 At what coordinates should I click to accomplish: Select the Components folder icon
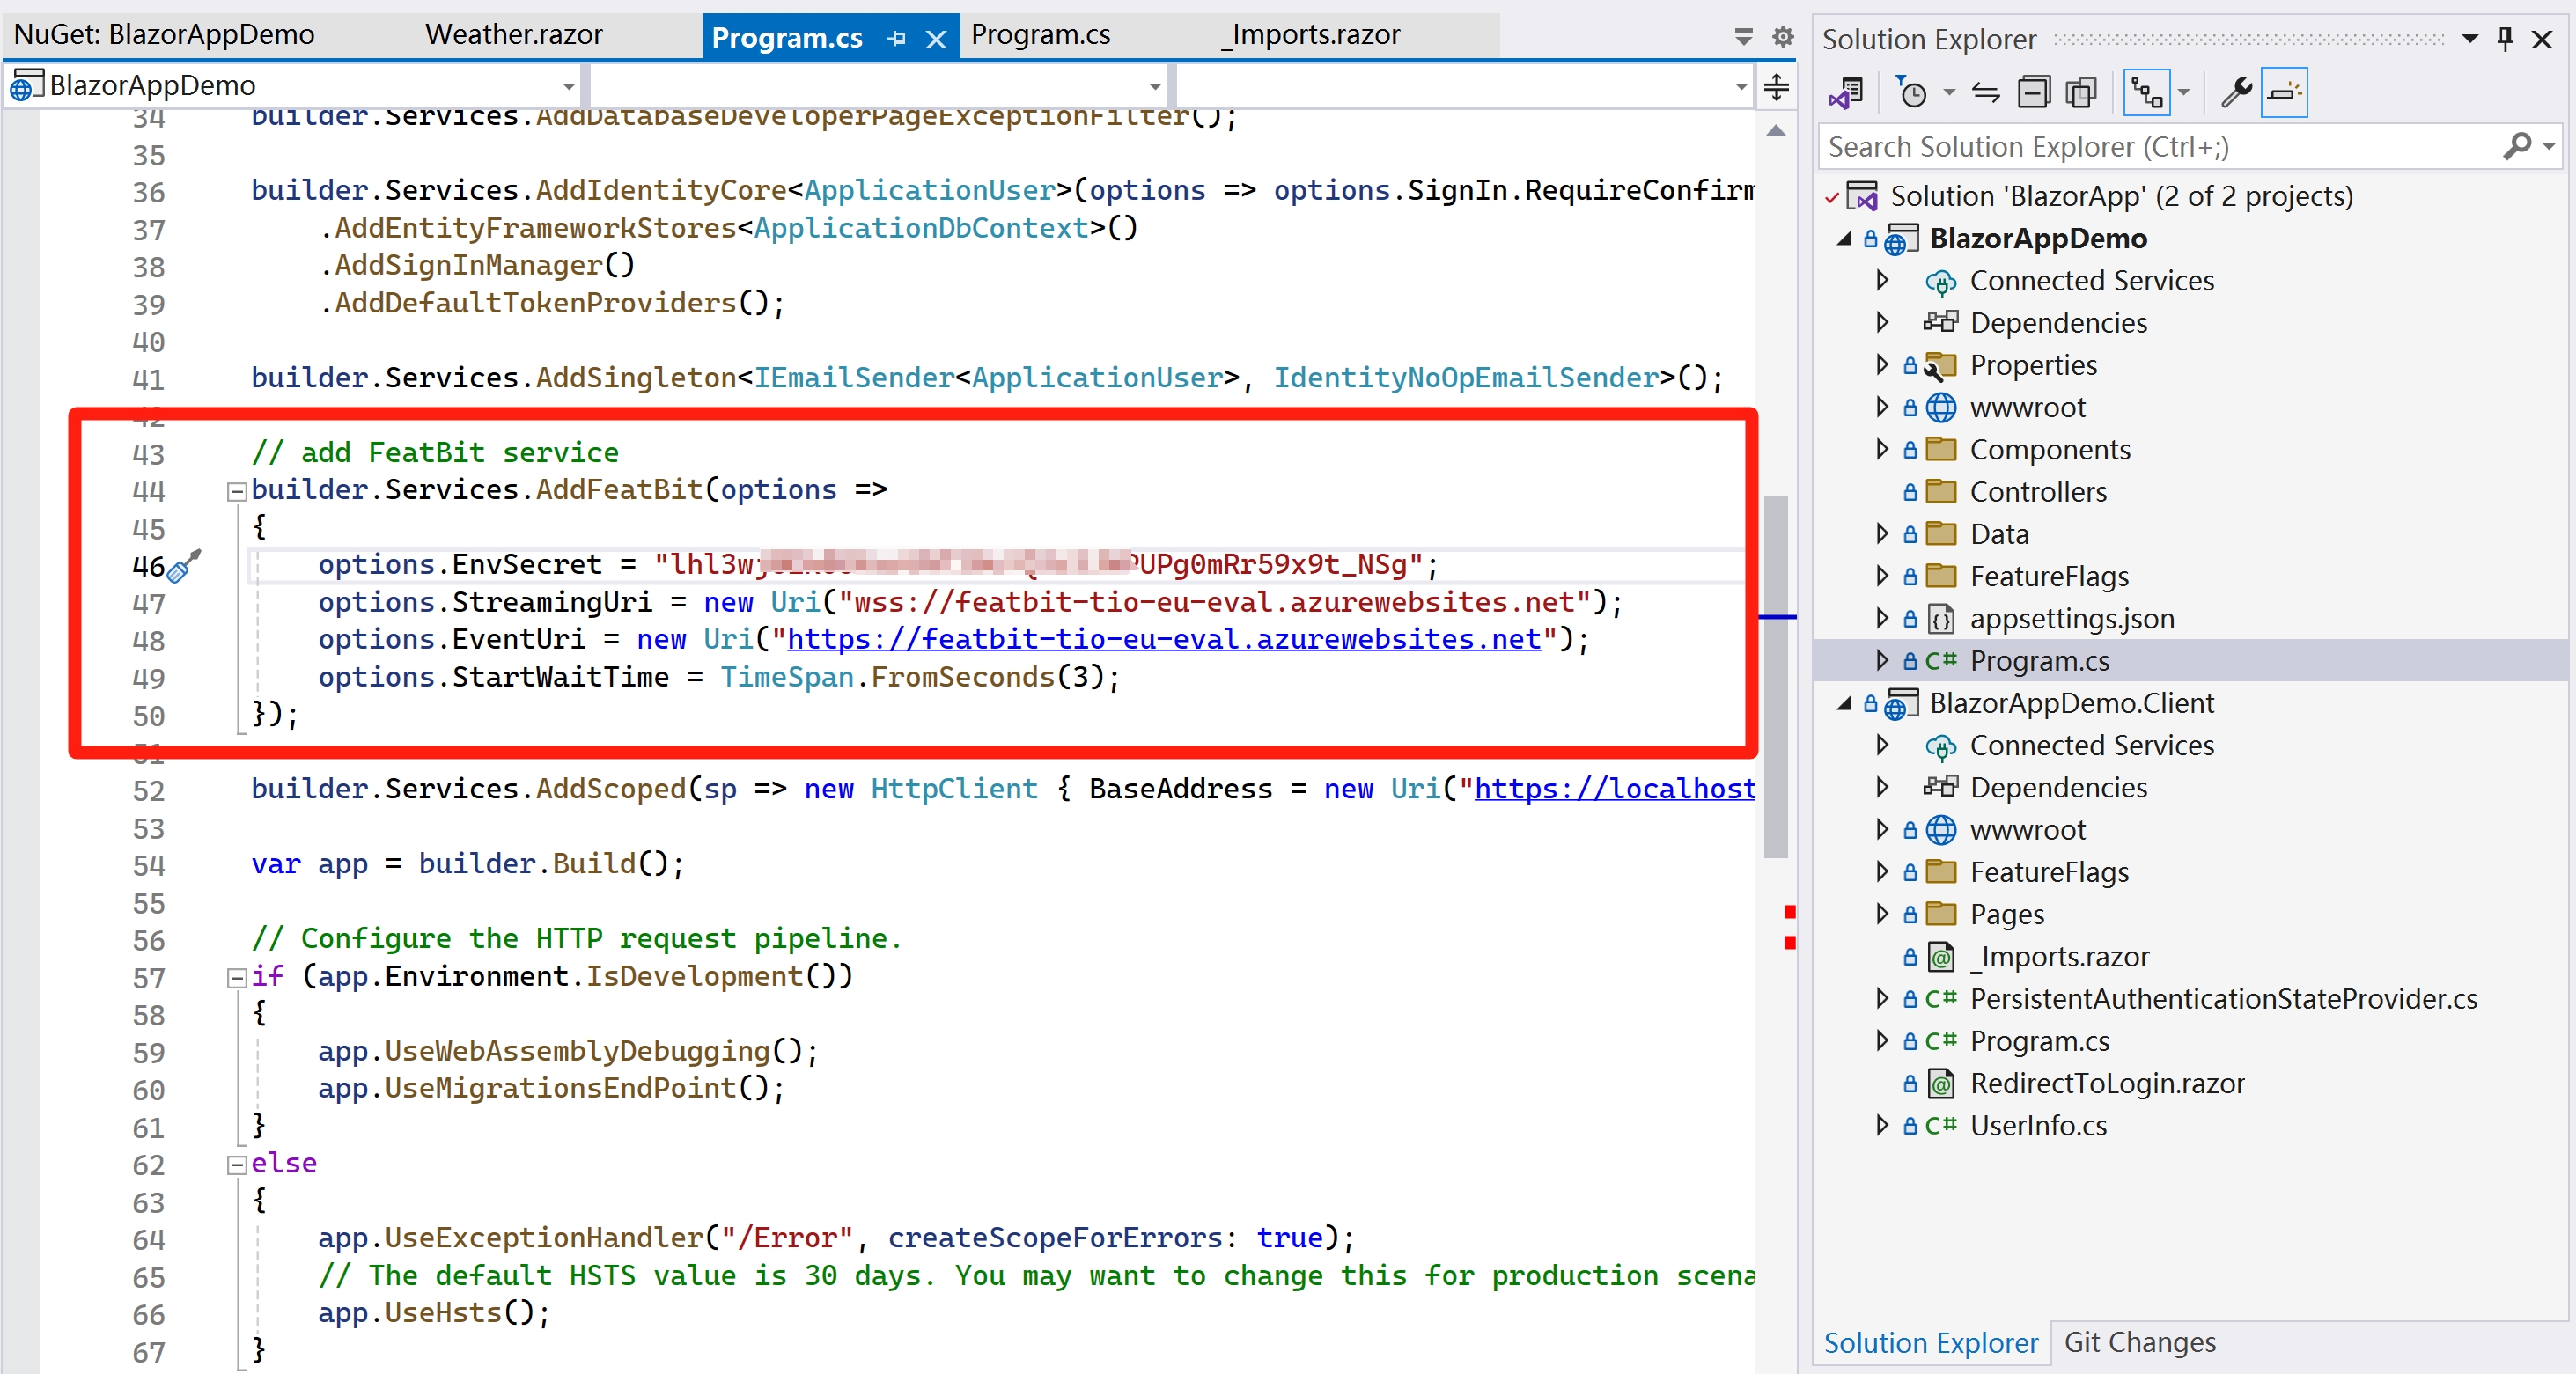point(1941,450)
